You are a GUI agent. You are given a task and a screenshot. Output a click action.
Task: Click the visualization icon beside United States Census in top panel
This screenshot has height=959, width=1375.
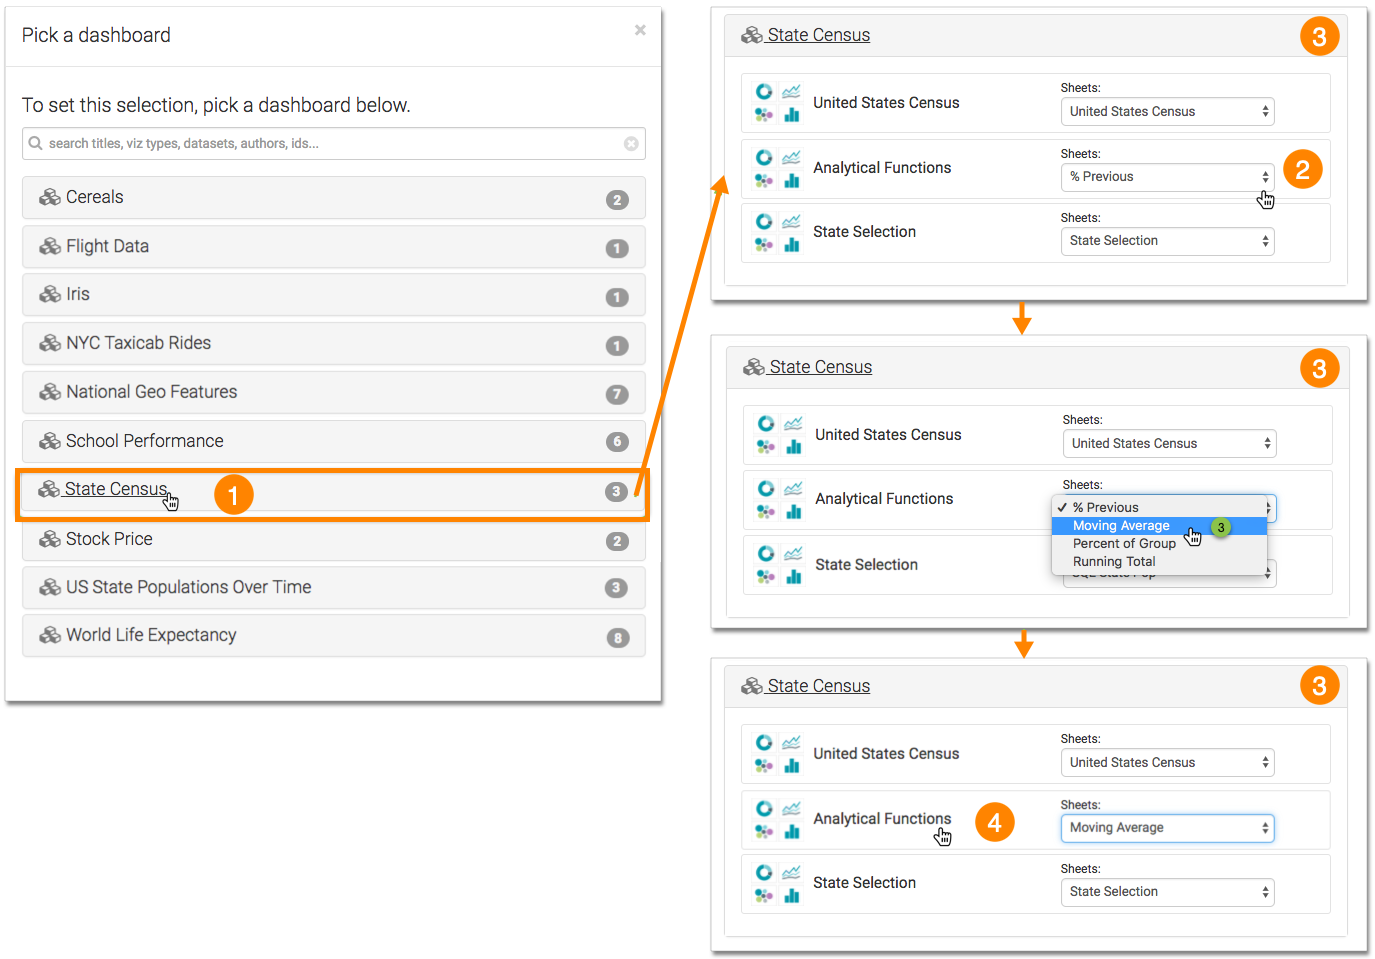pos(777,103)
